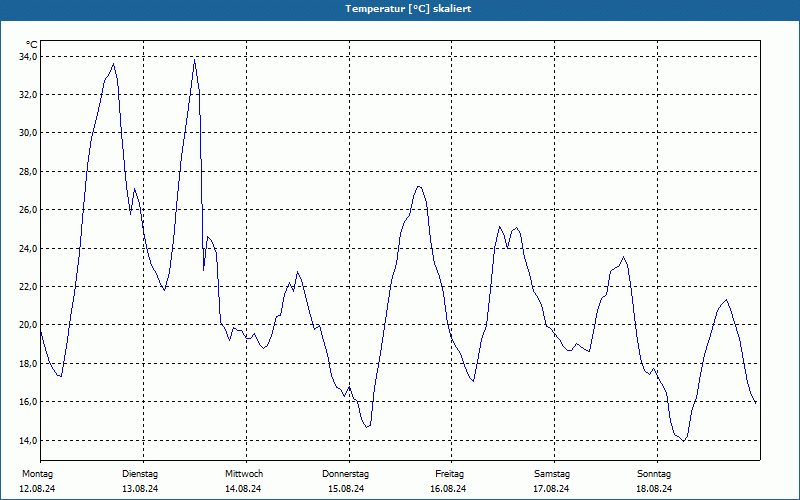The height and width of the screenshot is (500, 800).
Task: Click the '22,0' y-axis label
Action: click(29, 287)
